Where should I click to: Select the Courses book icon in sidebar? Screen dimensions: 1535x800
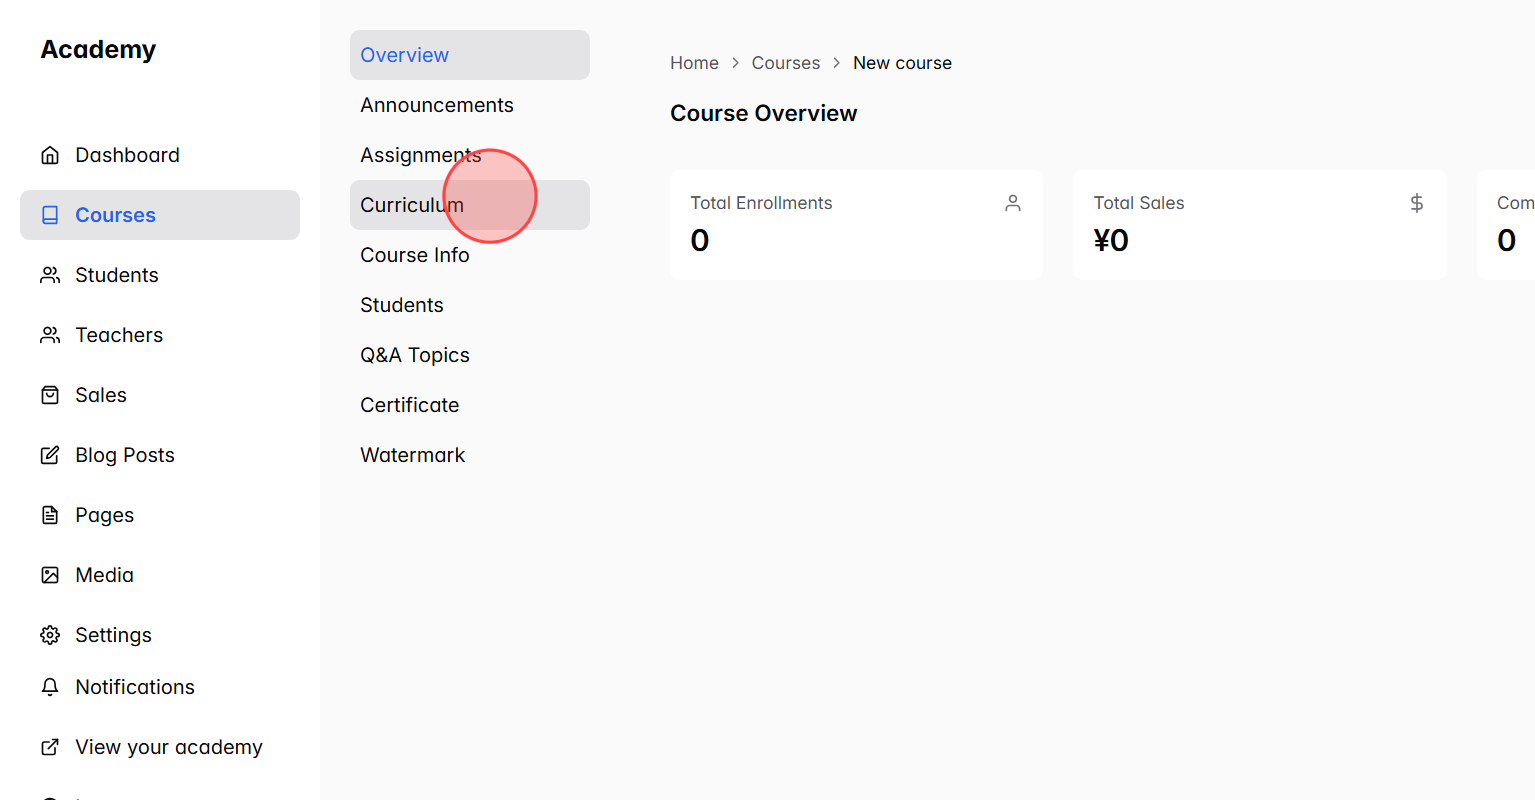pos(50,214)
